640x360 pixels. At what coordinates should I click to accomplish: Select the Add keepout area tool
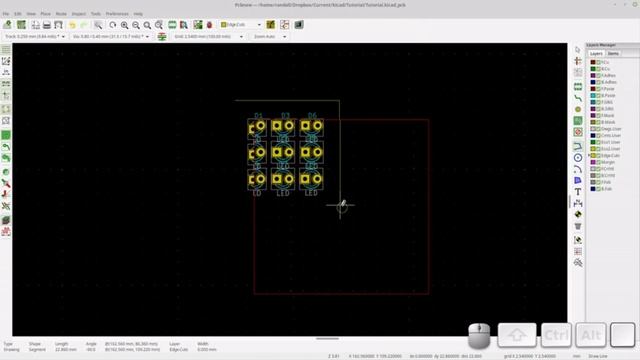point(578,132)
